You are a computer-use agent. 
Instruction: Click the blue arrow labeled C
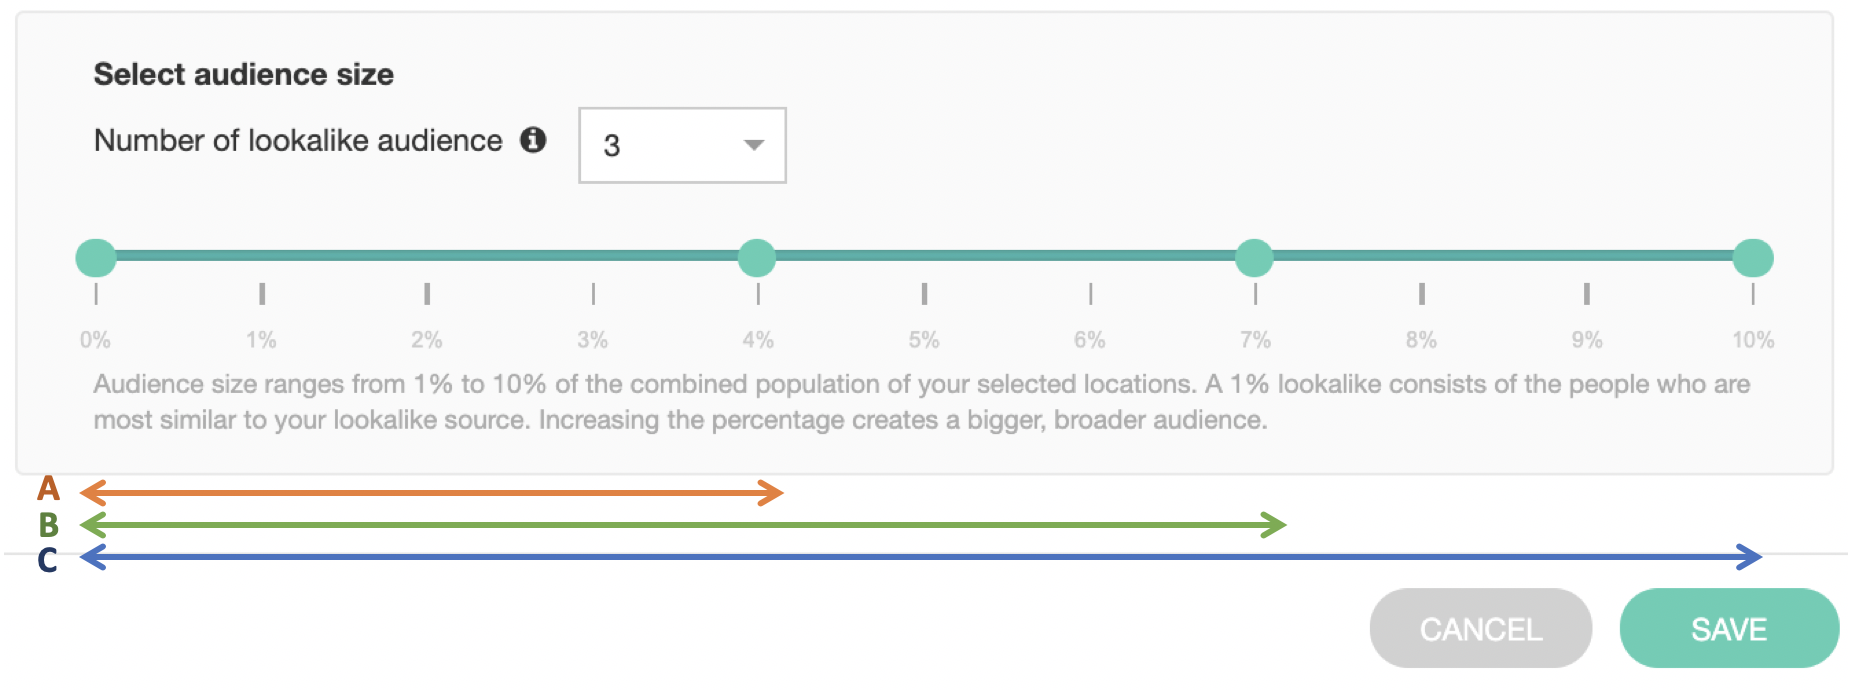(920, 557)
